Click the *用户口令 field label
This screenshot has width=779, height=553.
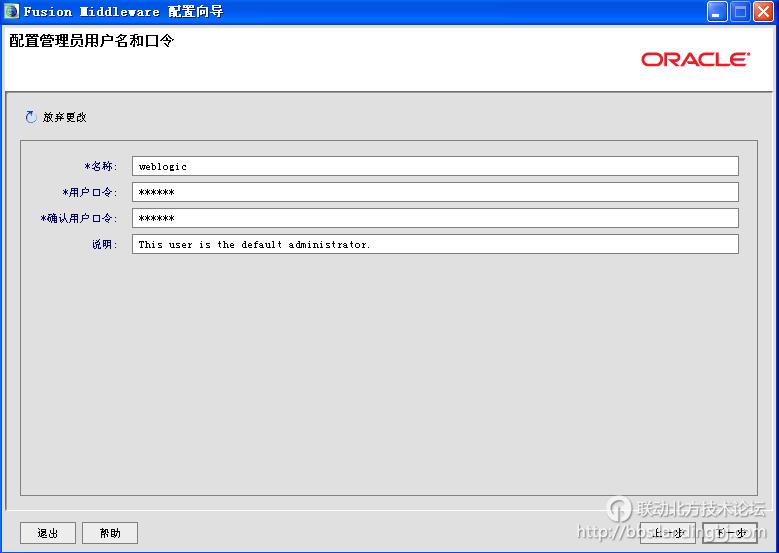pyautogui.click(x=90, y=192)
